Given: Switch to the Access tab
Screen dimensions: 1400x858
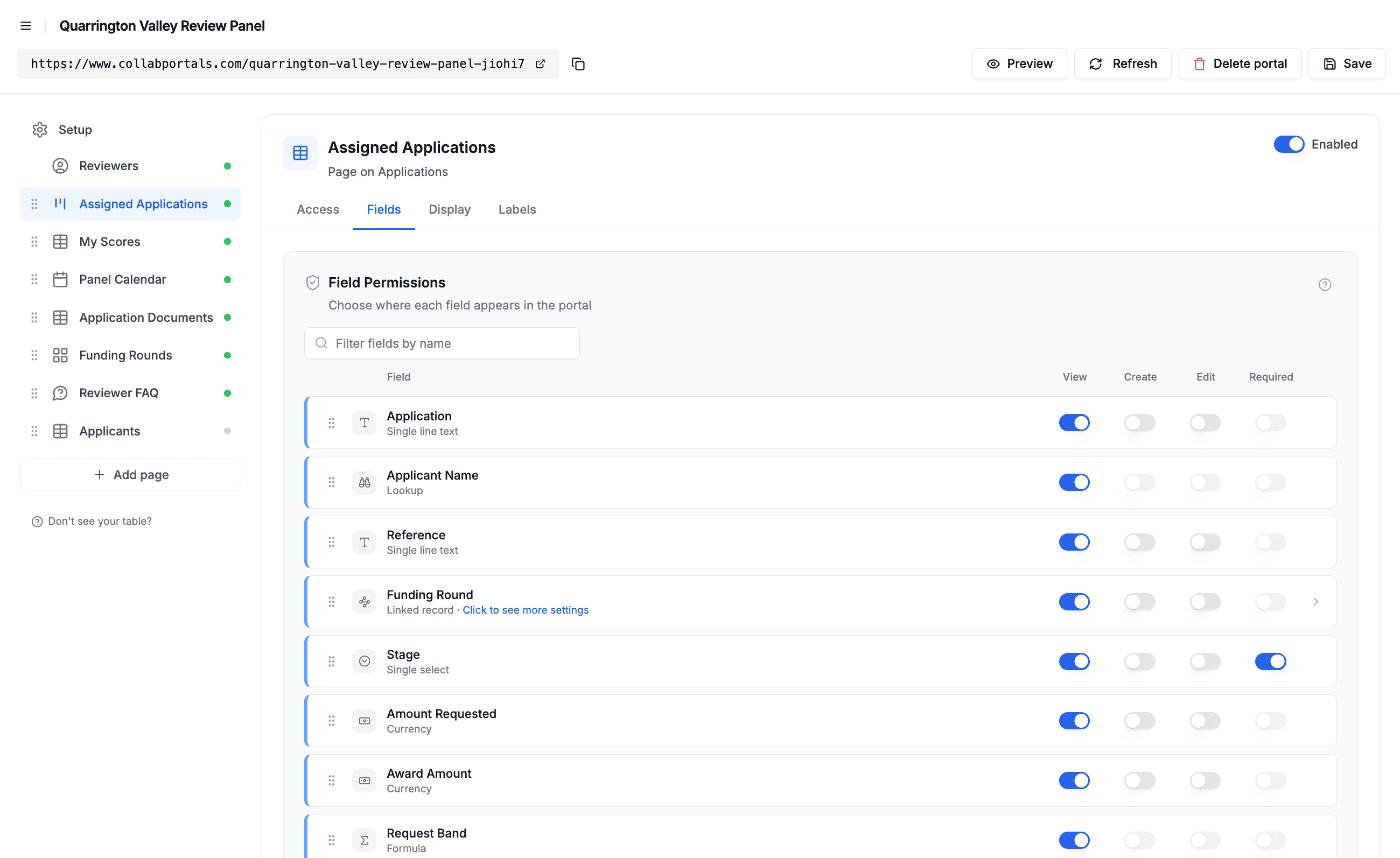Looking at the screenshot, I should 318,210.
